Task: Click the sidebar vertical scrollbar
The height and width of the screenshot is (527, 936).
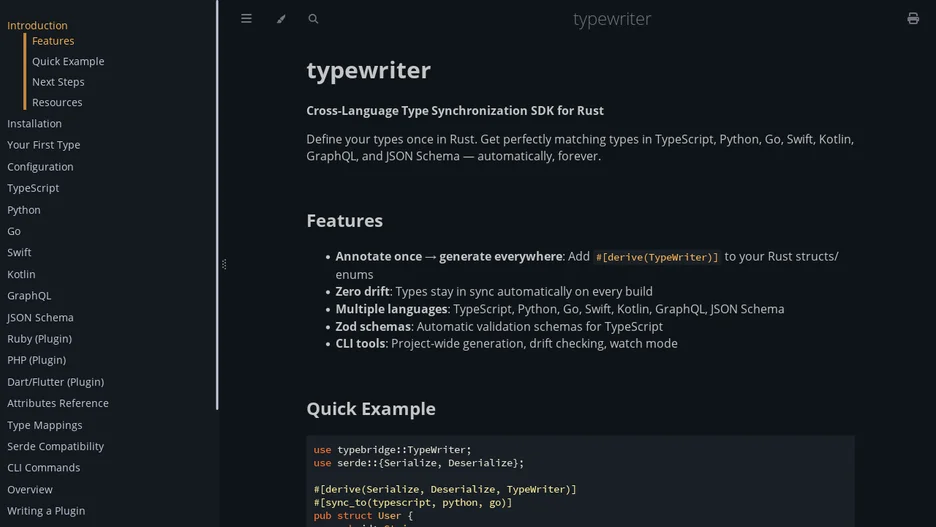Action: coord(217,205)
